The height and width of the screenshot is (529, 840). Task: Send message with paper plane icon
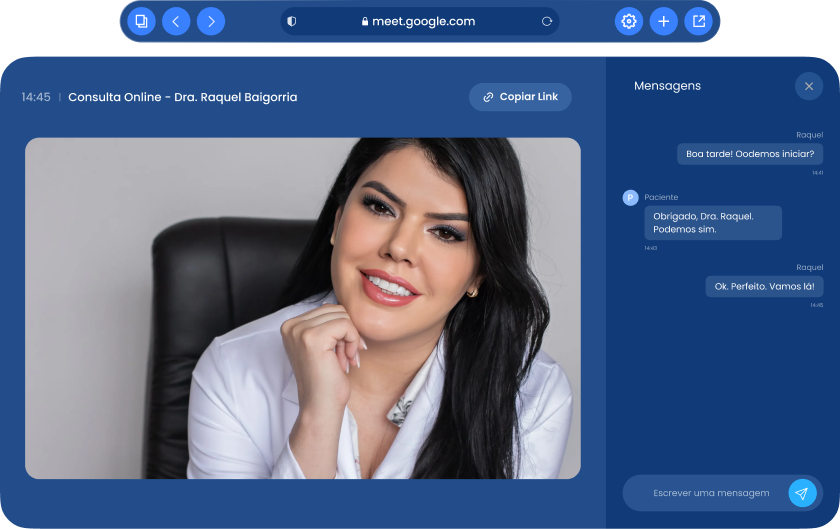(802, 493)
